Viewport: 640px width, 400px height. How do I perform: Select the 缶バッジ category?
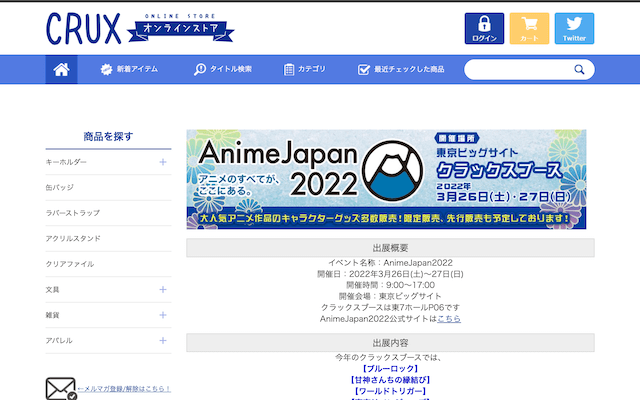coord(60,187)
